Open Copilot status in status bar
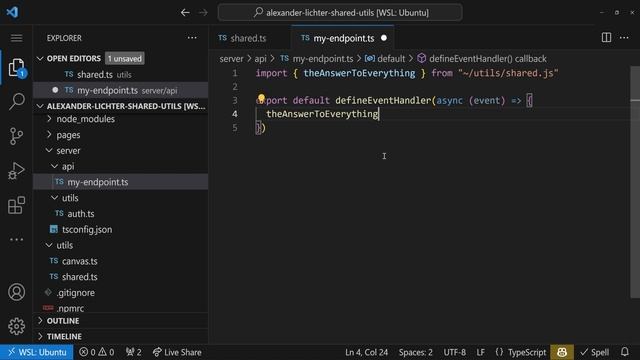 (562, 352)
